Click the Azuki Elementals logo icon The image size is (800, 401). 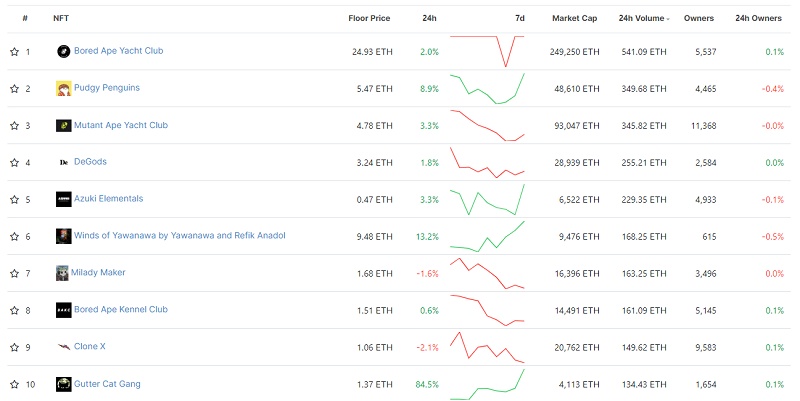[63, 199]
